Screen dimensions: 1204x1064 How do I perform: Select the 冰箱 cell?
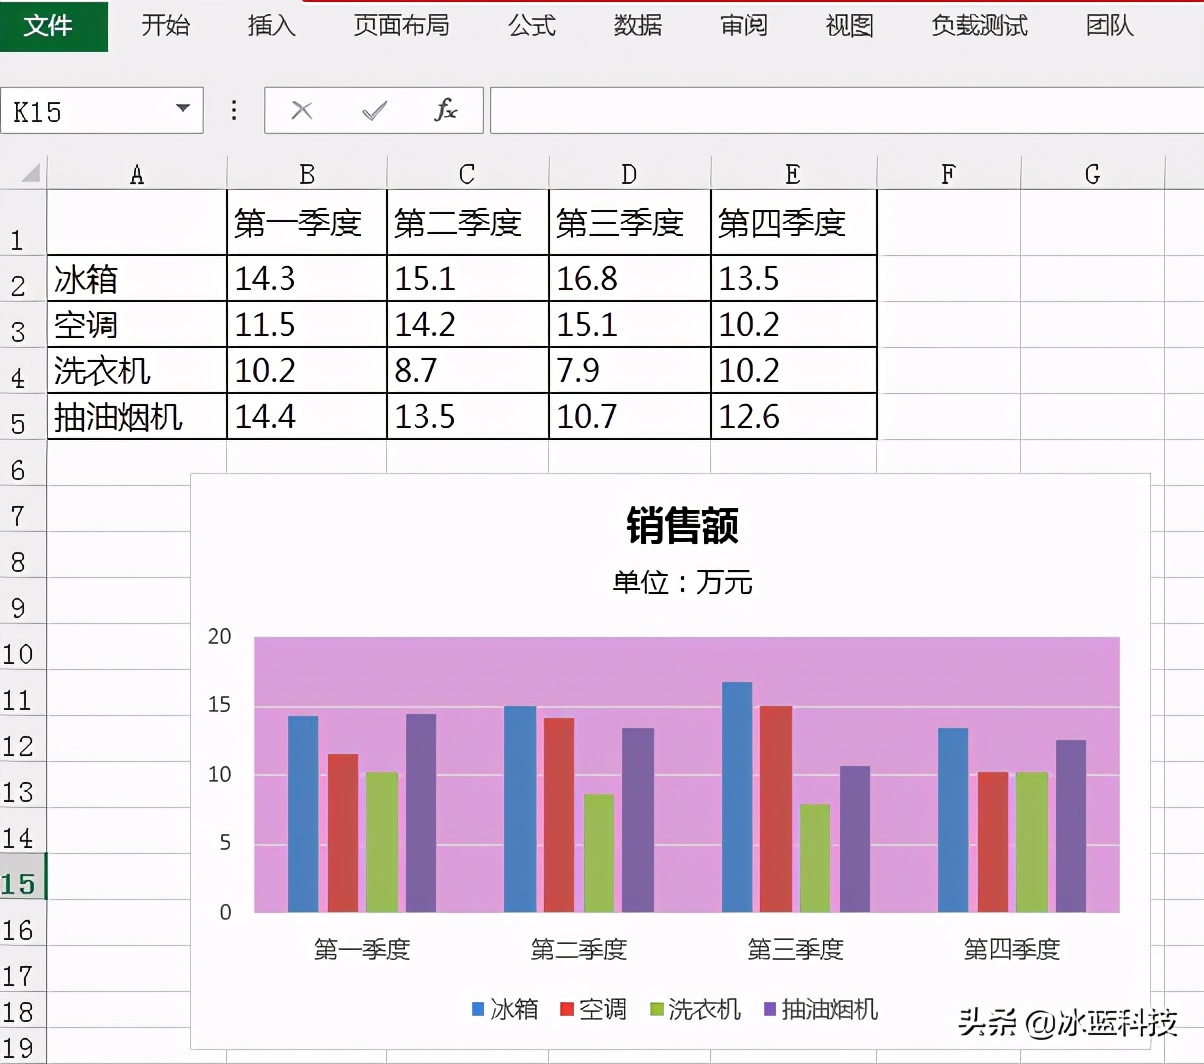pos(137,278)
